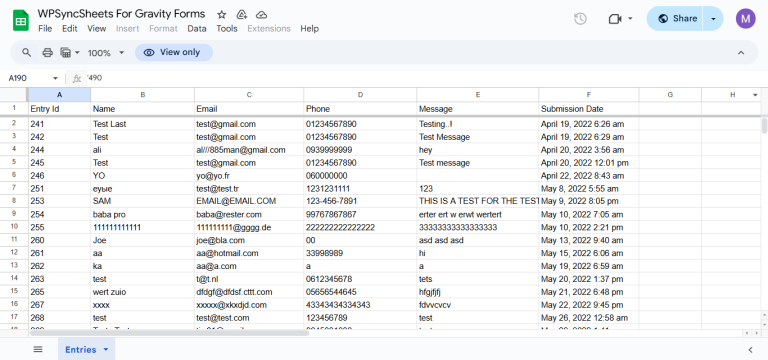Open the Tools menu
The height and width of the screenshot is (360, 768).
click(x=227, y=28)
